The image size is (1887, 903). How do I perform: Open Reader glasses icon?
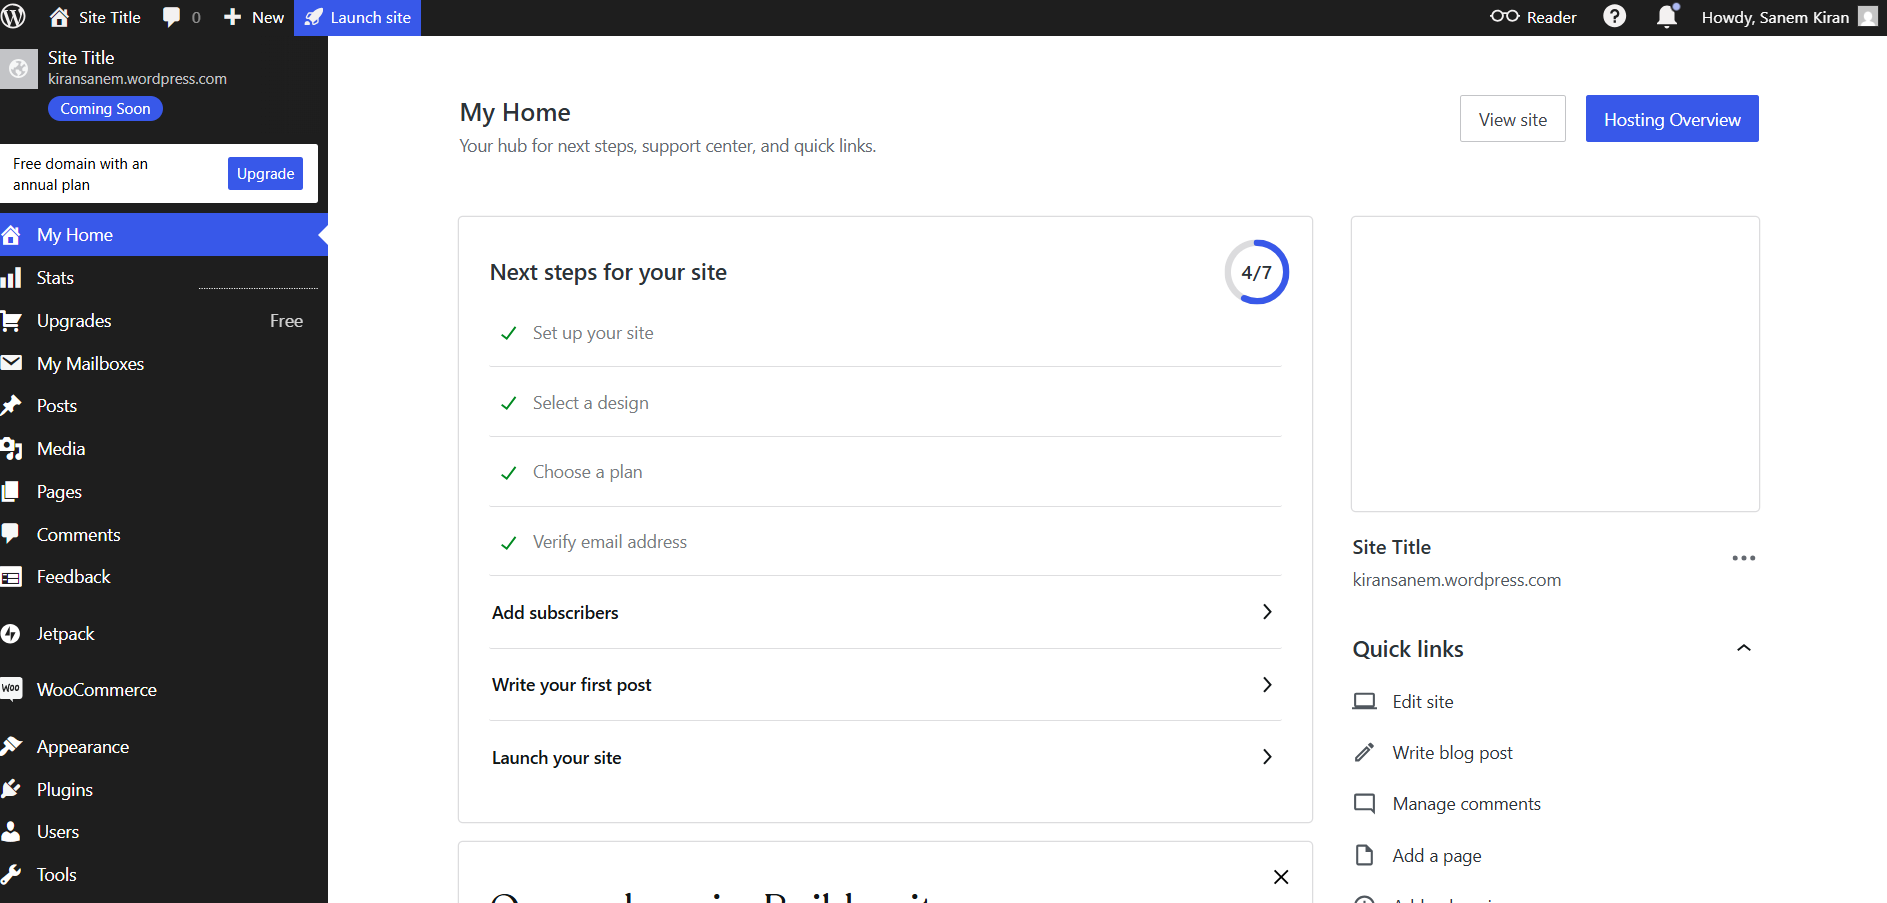(1504, 17)
